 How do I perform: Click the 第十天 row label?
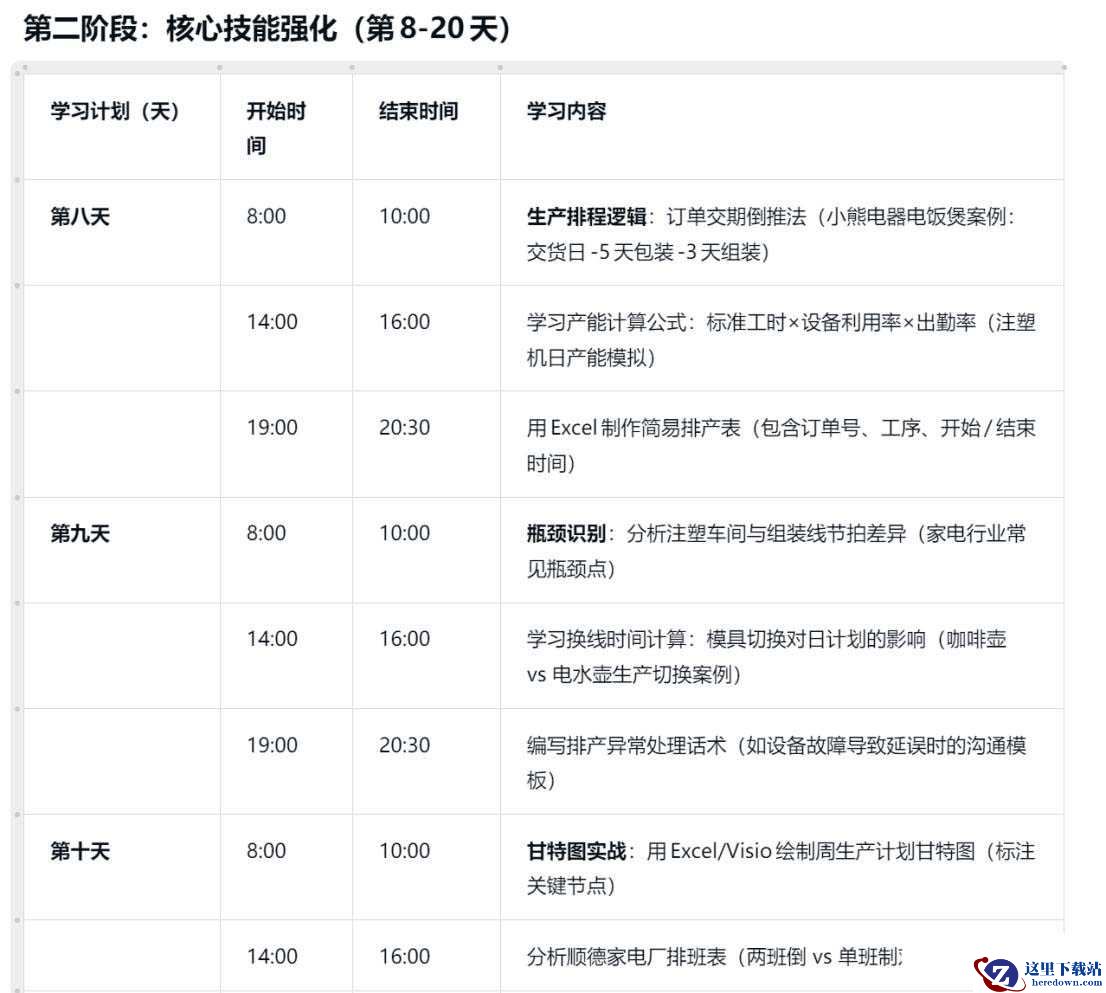click(x=80, y=851)
